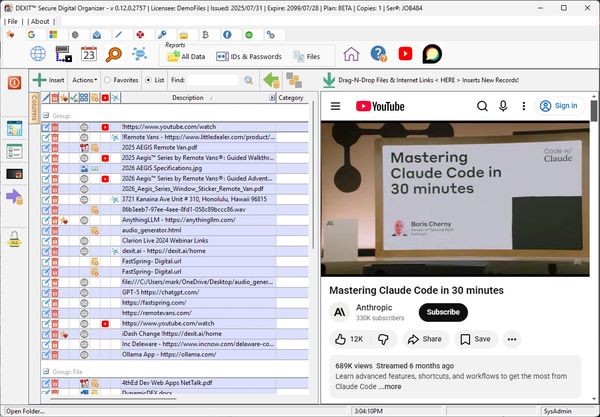Open the Actions dropdown
Image resolution: width=600 pixels, height=417 pixels.
(84, 80)
